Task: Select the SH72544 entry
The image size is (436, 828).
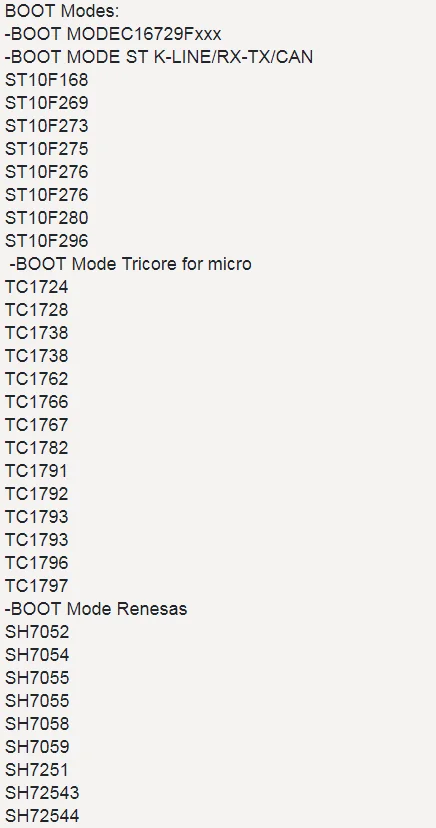Action: coord(42,815)
